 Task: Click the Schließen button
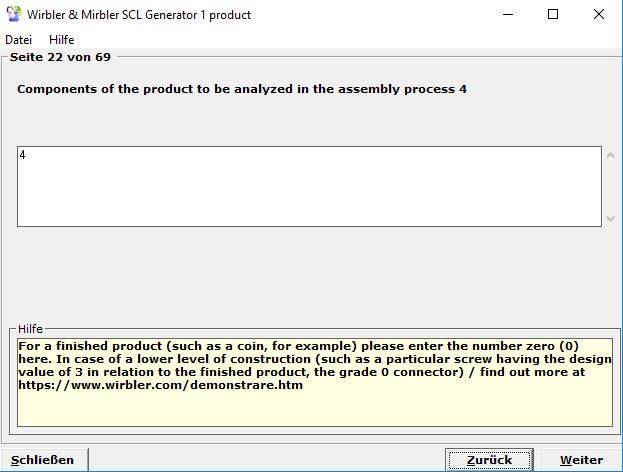point(43,460)
